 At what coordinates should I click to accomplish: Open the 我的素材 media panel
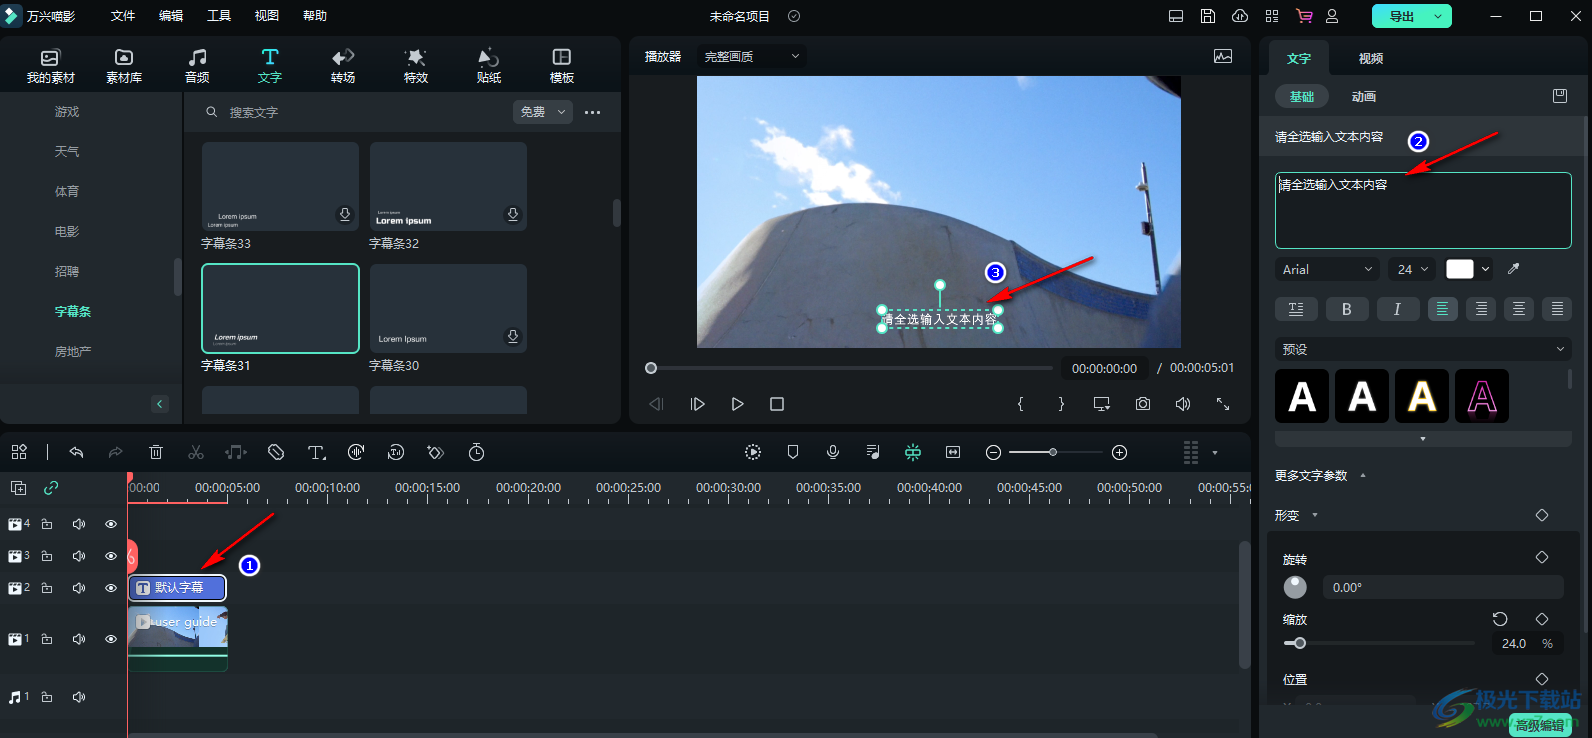click(x=50, y=66)
